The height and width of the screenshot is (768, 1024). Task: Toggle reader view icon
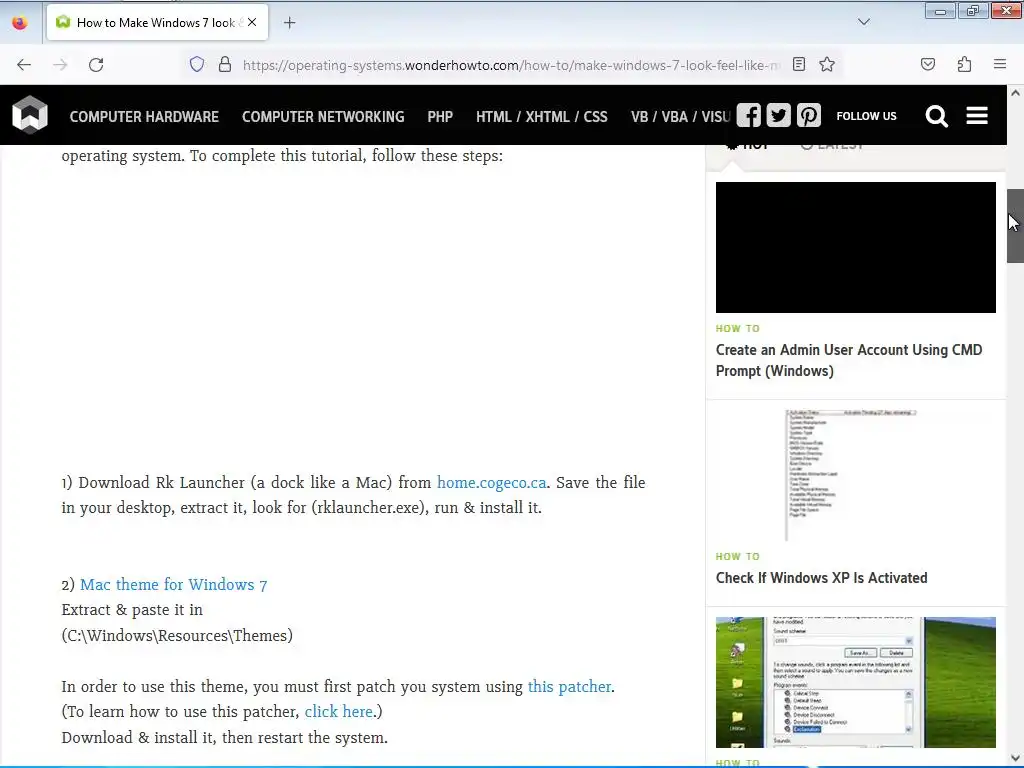pyautogui.click(x=799, y=64)
